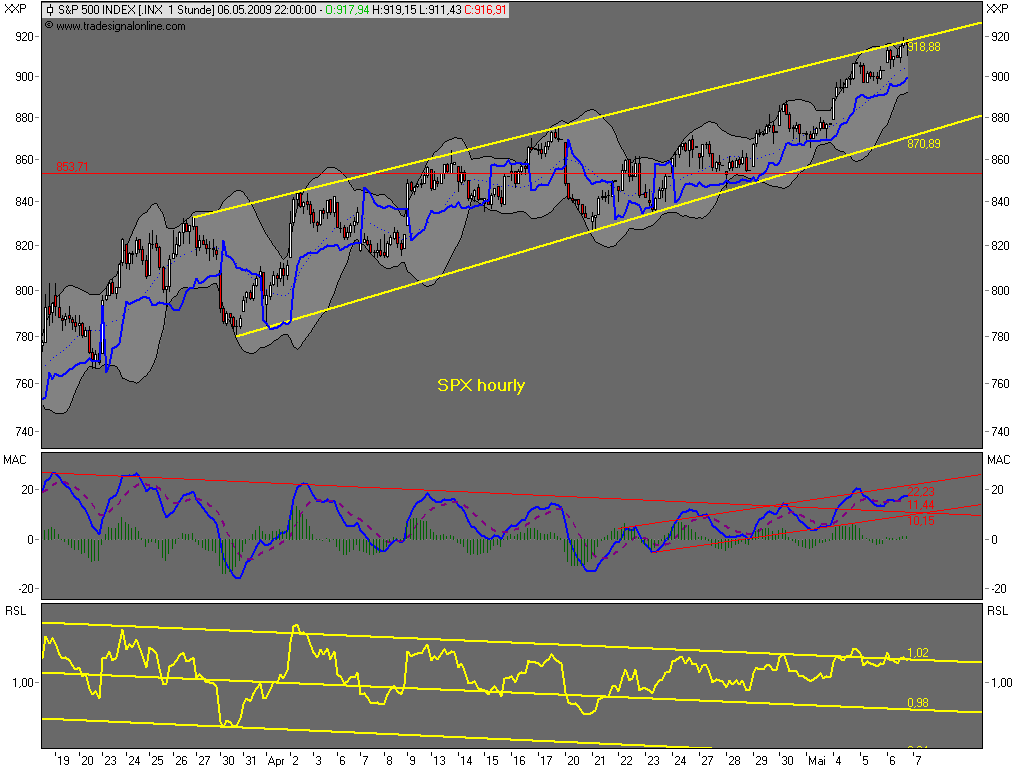1024x768 pixels.
Task: Select the S&P 500 INDEX title text
Action: click(97, 10)
